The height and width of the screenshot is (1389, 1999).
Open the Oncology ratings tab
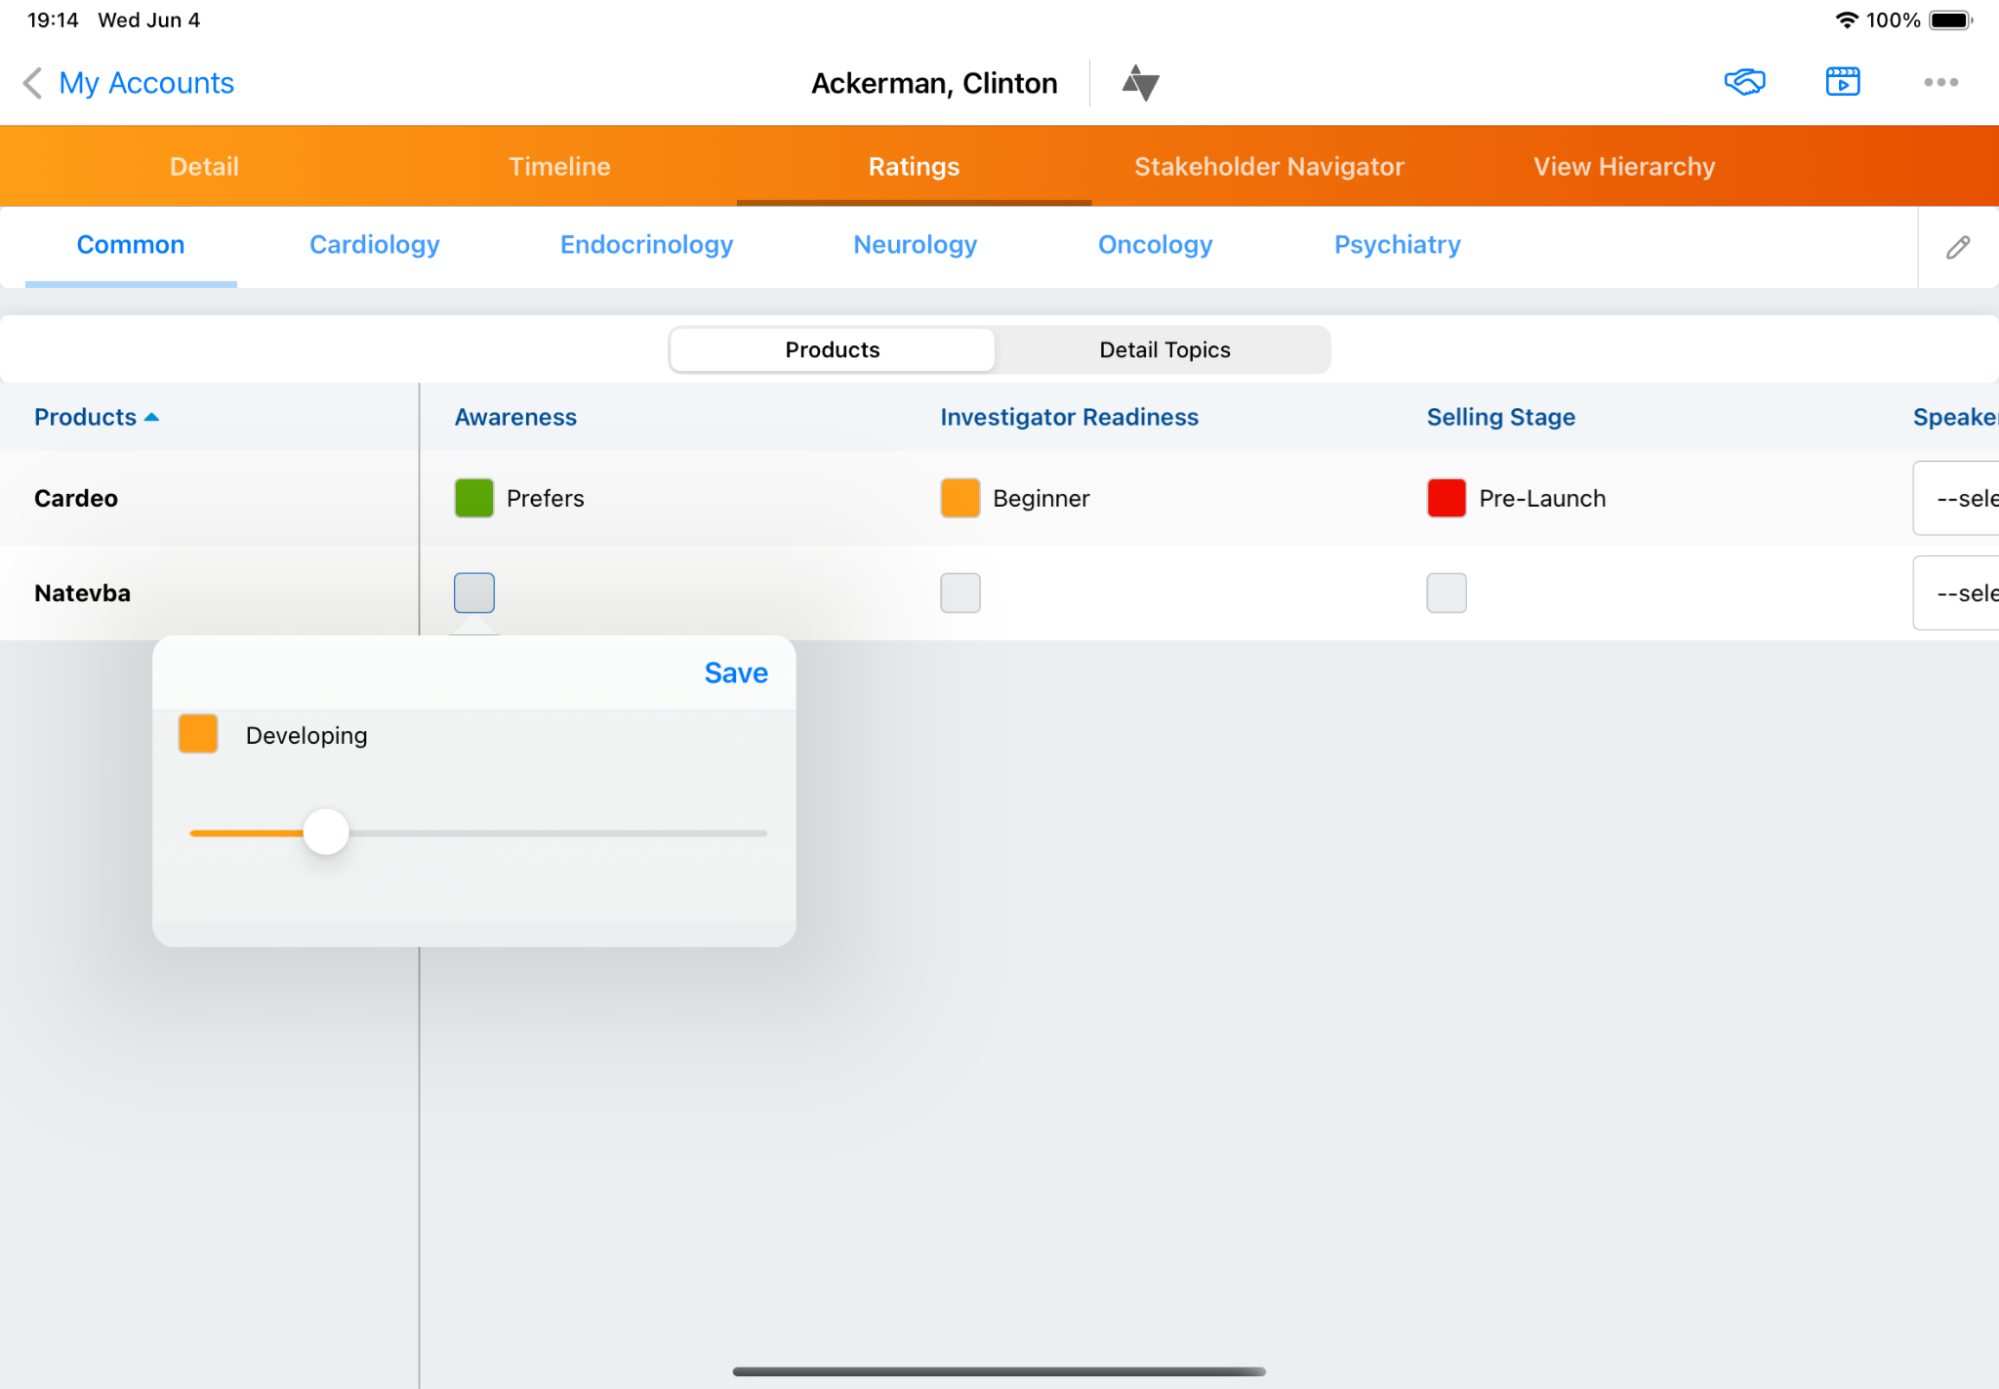(x=1155, y=245)
